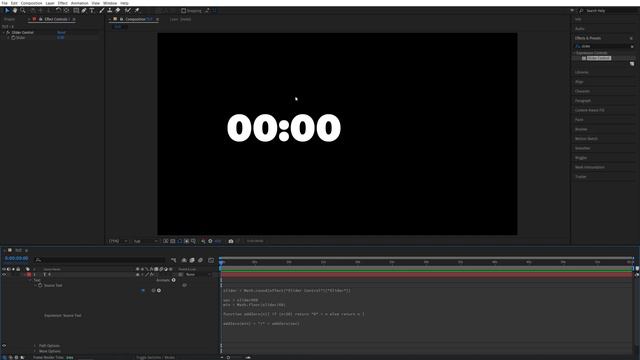Toggle the Slider stopwatch in Effect Controls
Screen dimensions: 640x360
tap(13, 38)
